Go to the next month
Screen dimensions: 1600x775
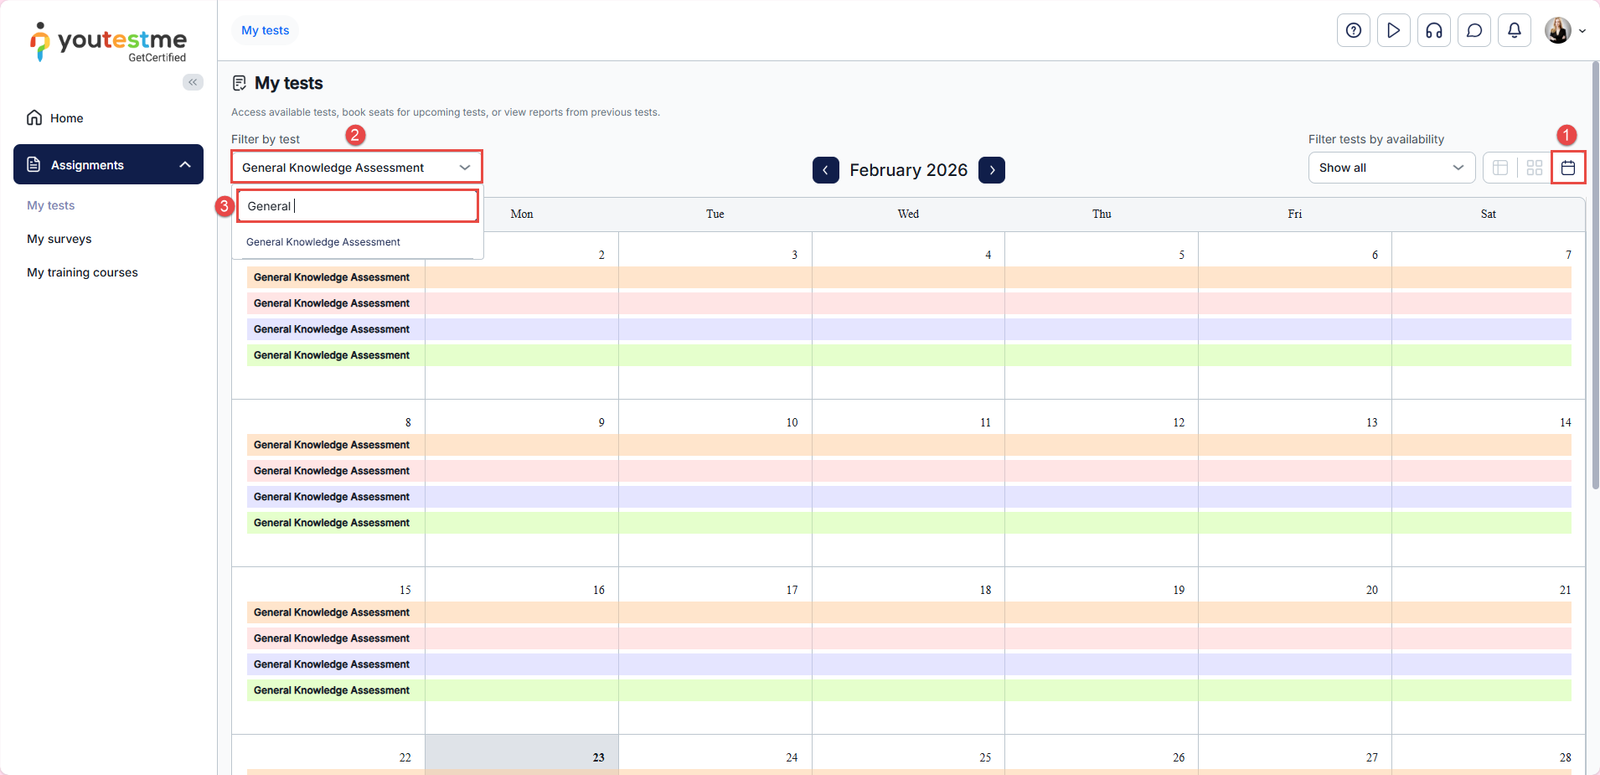992,170
